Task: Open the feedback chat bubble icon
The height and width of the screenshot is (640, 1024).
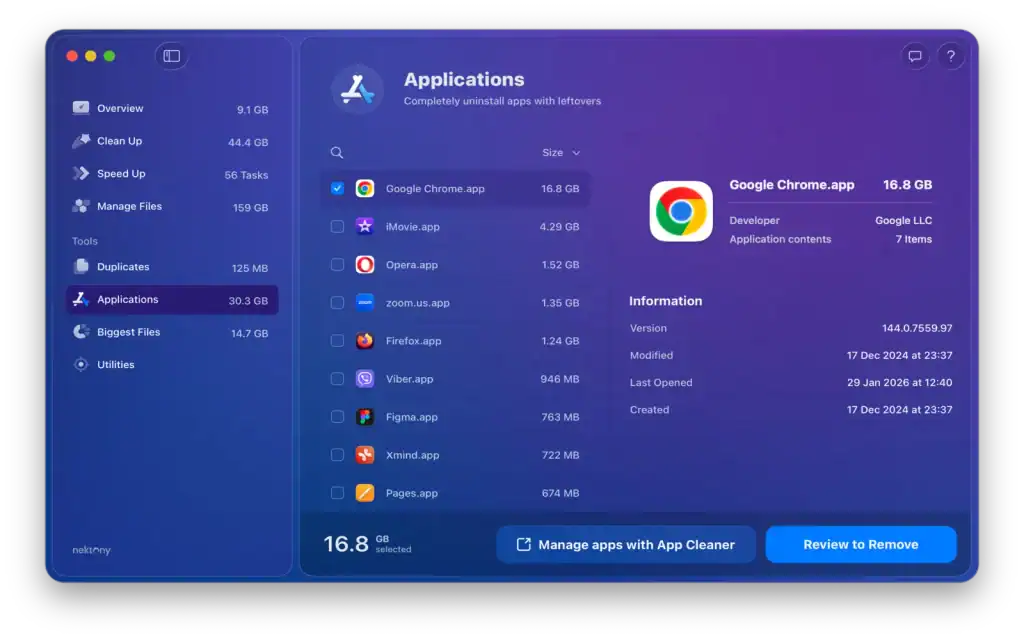Action: pos(915,56)
